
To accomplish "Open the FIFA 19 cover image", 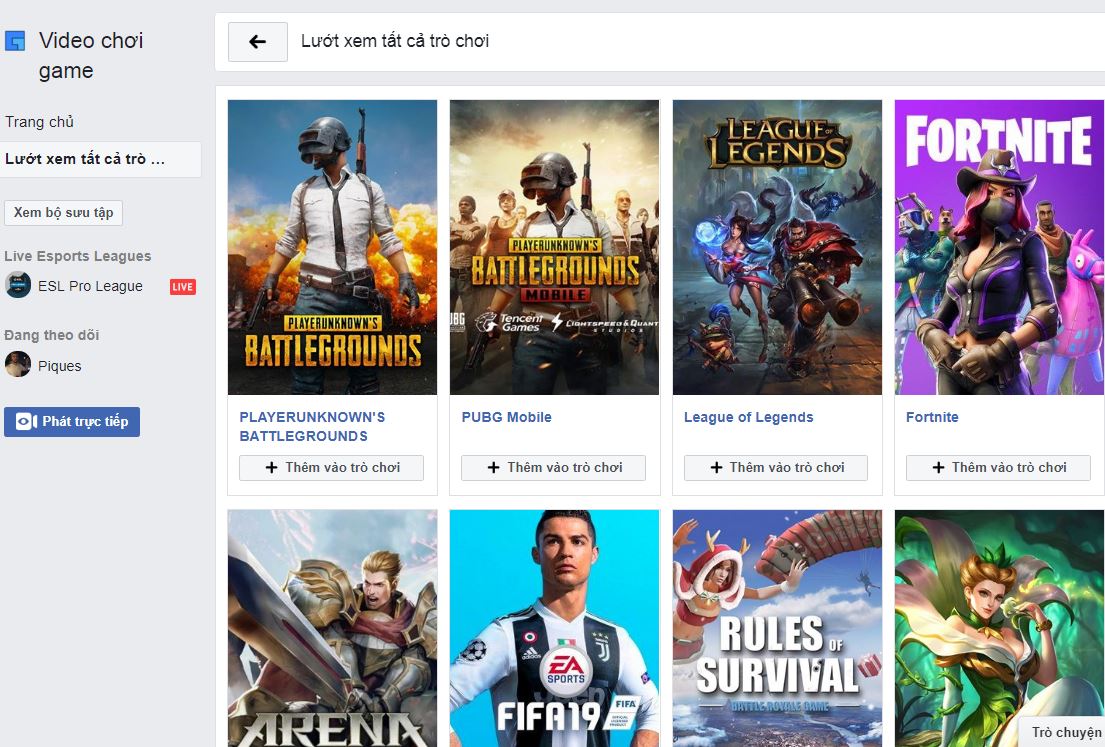I will click(555, 629).
